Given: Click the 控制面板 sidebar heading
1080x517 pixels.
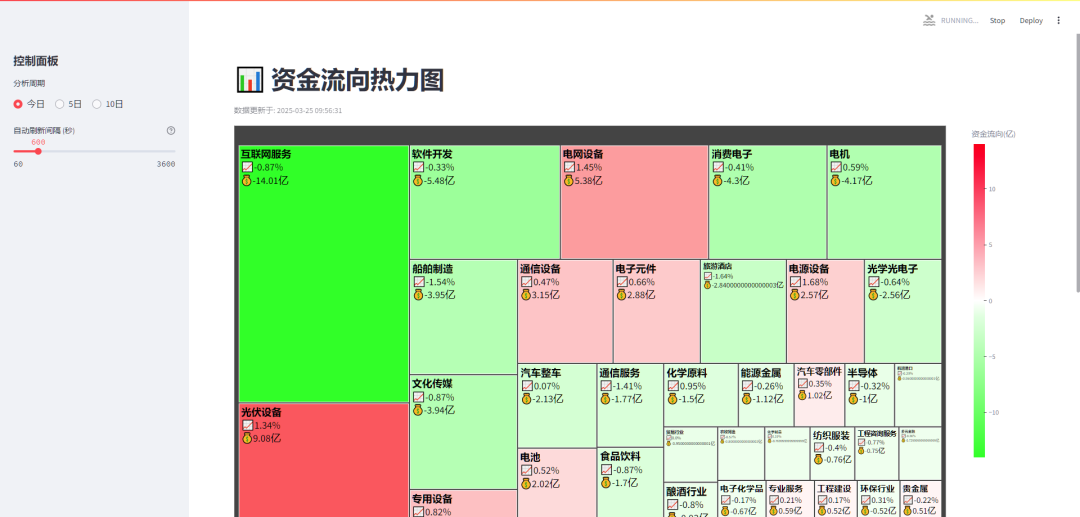Looking at the screenshot, I should [x=36, y=61].
